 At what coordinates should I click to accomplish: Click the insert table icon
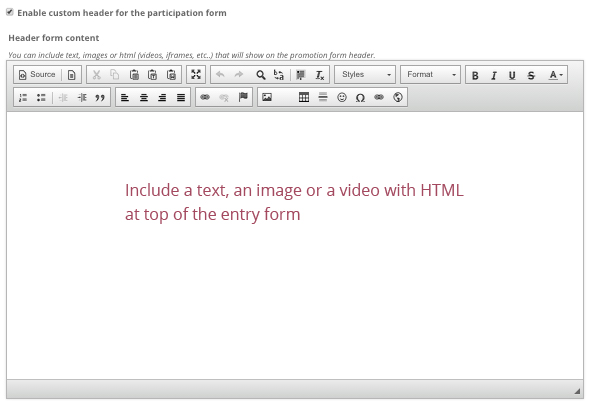(x=304, y=97)
